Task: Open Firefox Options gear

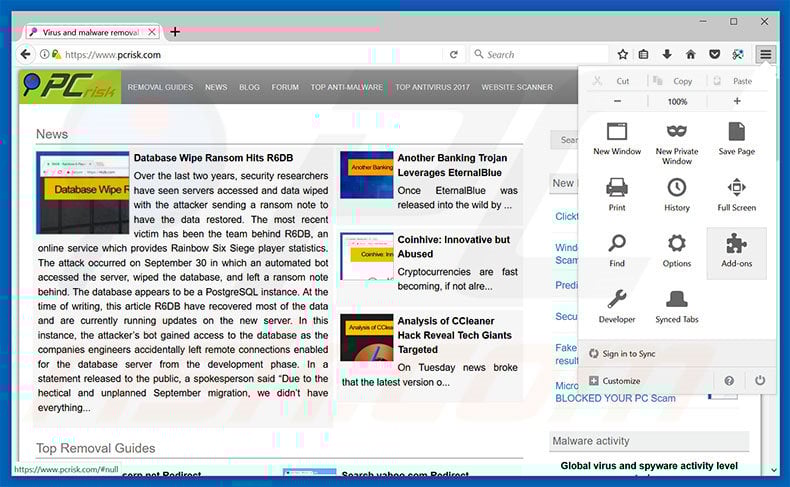Action: pos(676,251)
